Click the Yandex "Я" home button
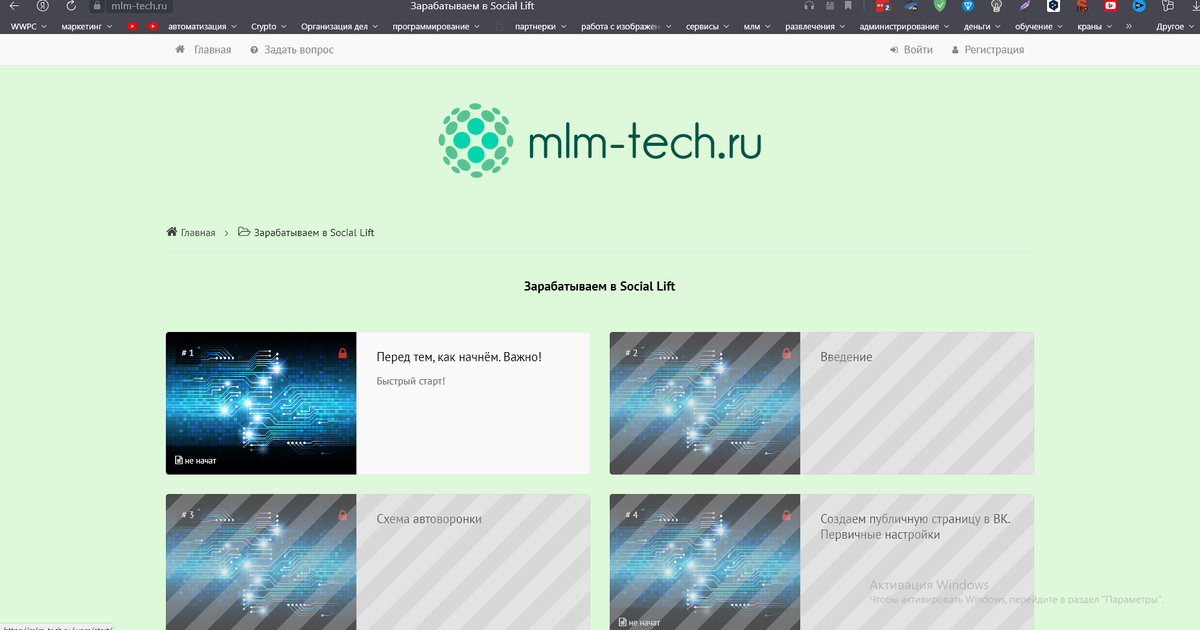 pyautogui.click(x=43, y=6)
